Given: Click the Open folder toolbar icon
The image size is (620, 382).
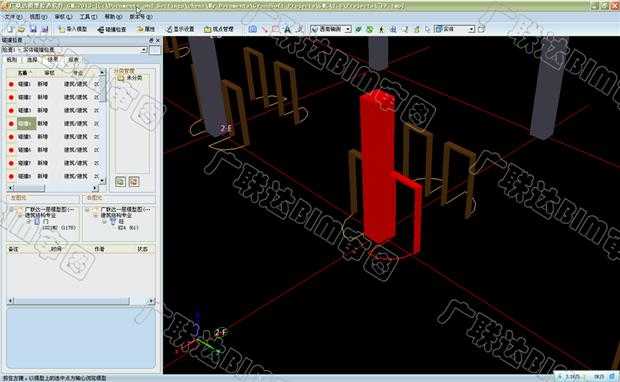Looking at the screenshot, I should click(x=21, y=29).
